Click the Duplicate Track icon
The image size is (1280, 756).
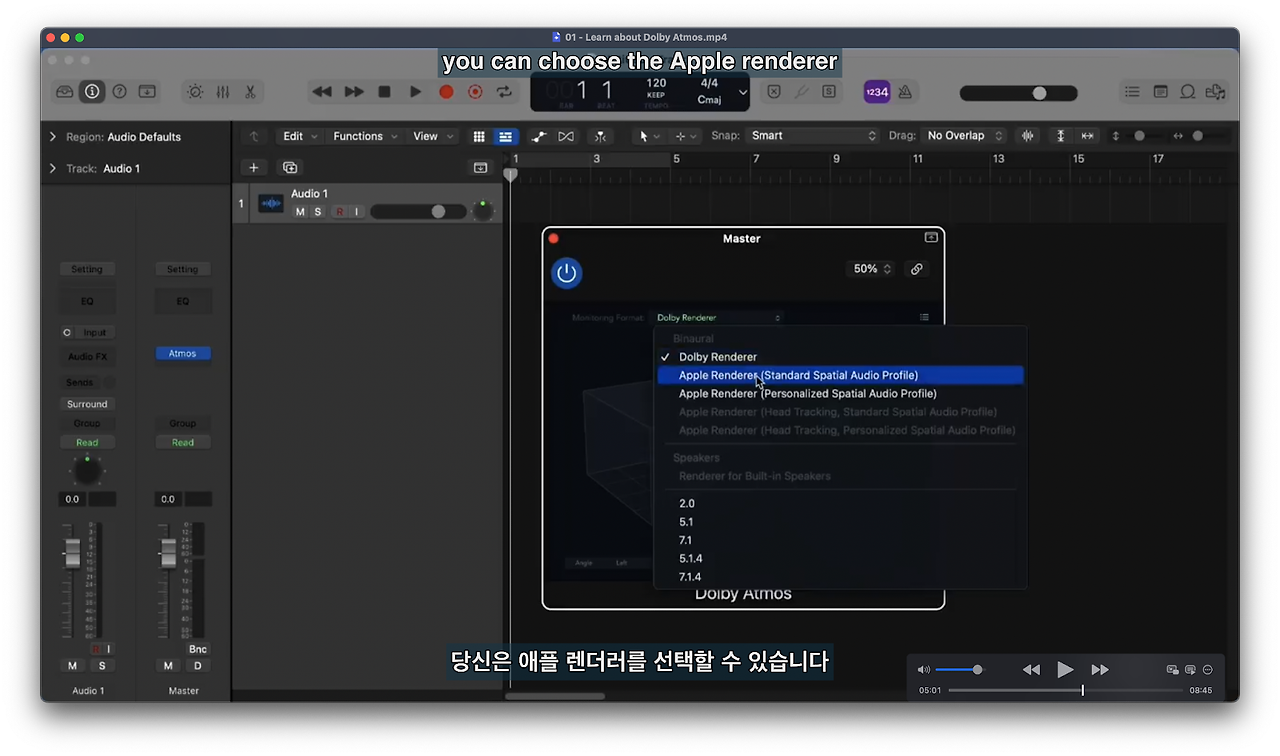pos(290,168)
